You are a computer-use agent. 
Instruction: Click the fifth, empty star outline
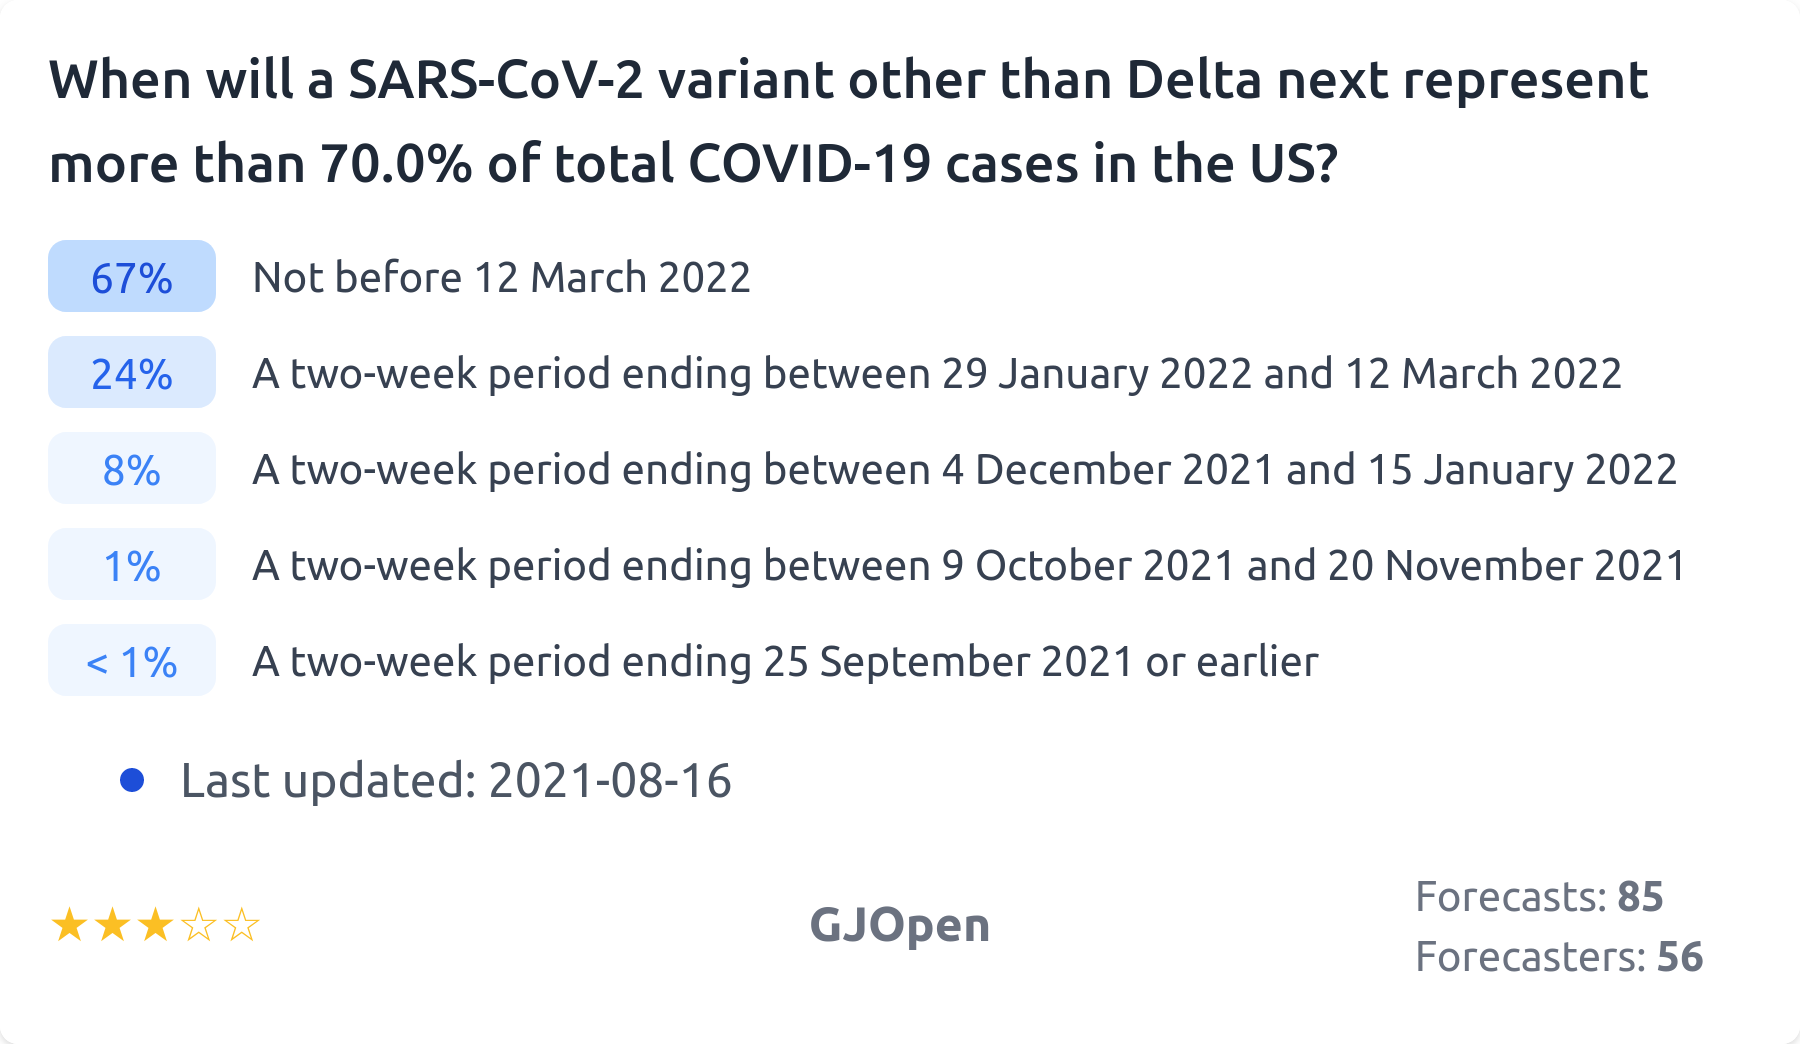click(242, 925)
